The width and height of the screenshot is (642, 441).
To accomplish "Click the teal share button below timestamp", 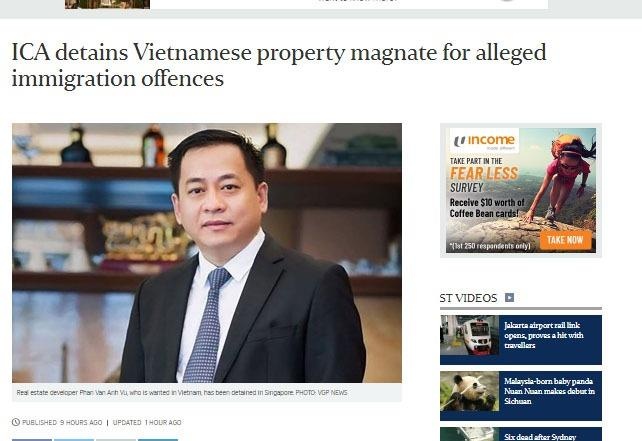I will 158,440.
